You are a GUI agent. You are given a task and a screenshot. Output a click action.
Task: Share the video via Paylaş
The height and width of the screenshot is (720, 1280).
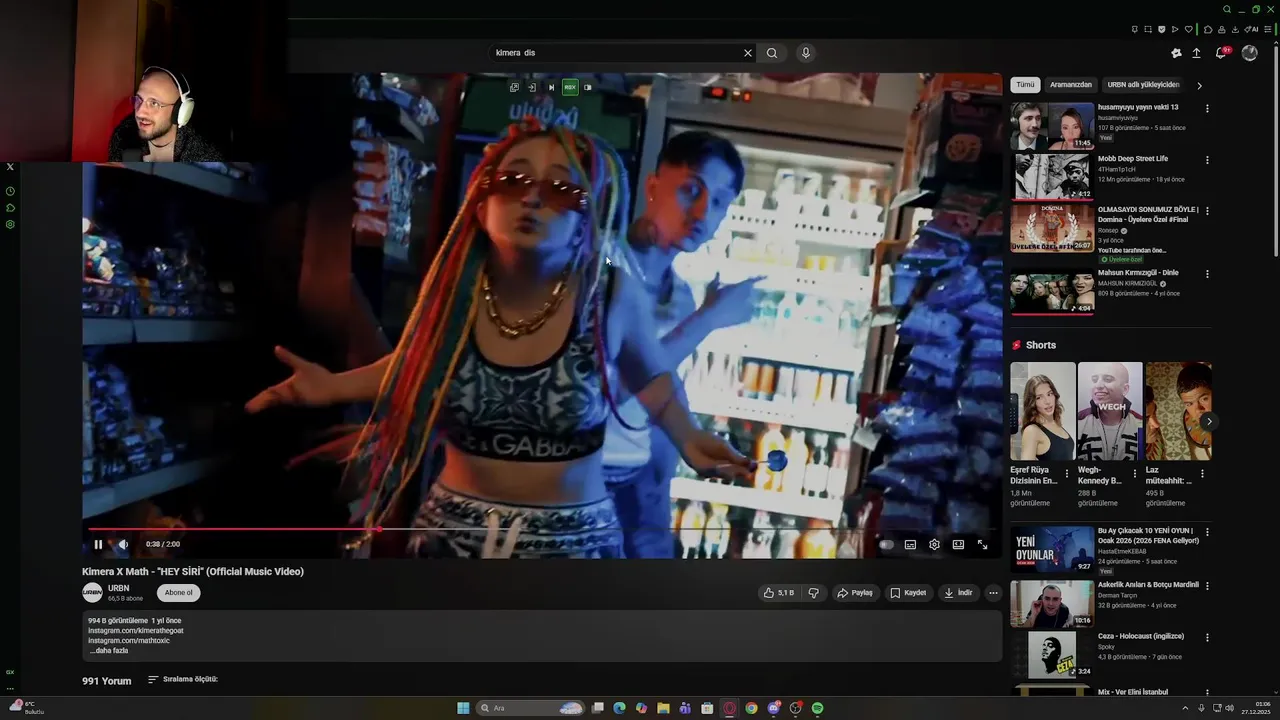coord(855,593)
